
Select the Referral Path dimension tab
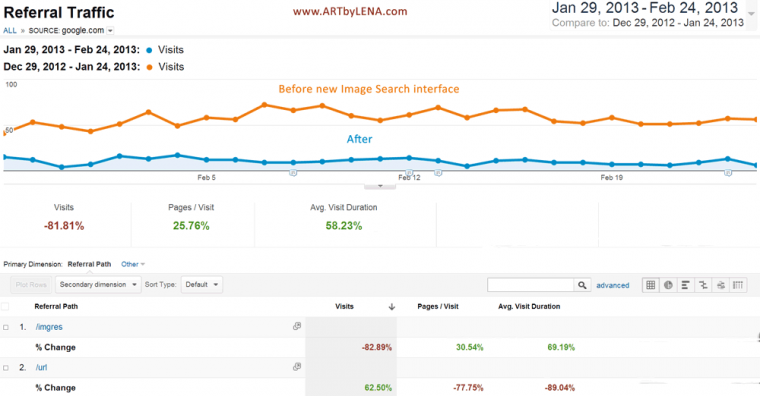pyautogui.click(x=89, y=264)
